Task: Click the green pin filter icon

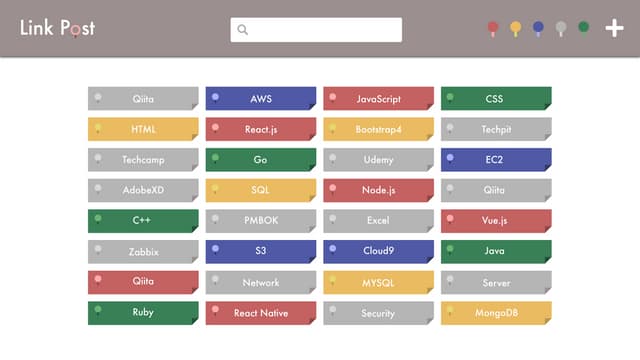Action: tap(584, 29)
